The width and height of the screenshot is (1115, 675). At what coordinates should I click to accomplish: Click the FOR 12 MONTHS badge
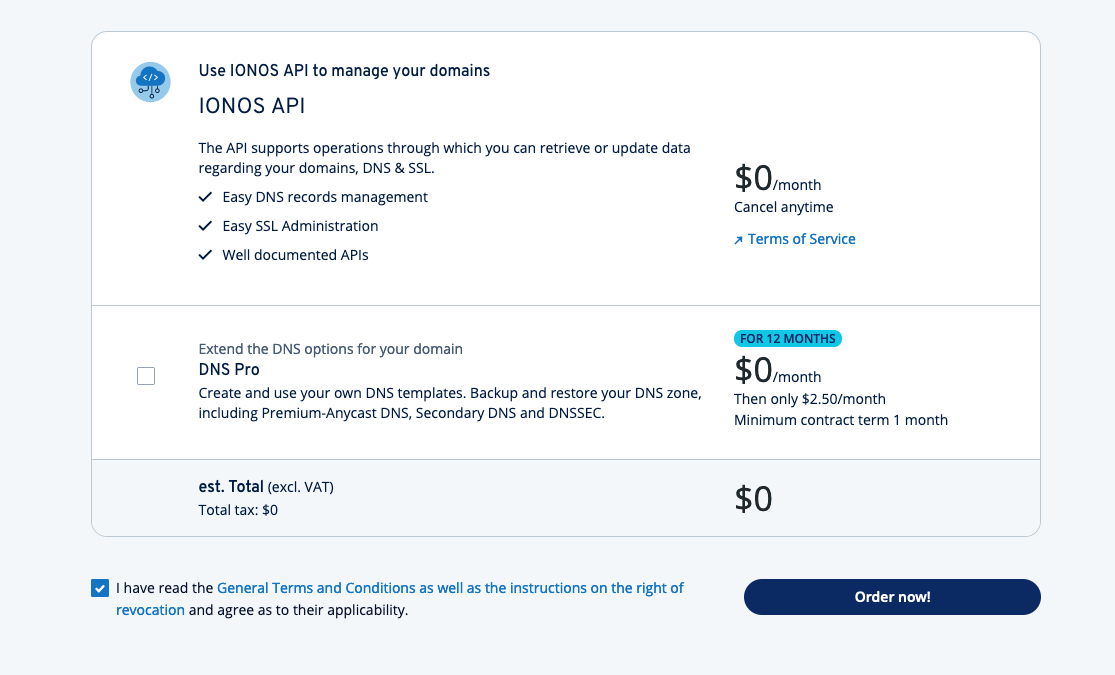pos(787,338)
